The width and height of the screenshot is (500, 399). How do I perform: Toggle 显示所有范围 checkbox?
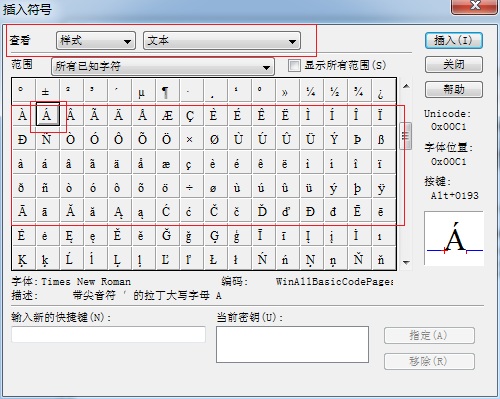coord(294,65)
